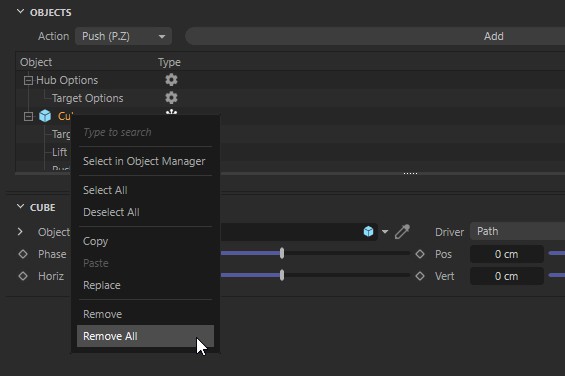Screen dimensions: 565x376
Task: Choose Remove from context menu
Action: (x=145, y=314)
